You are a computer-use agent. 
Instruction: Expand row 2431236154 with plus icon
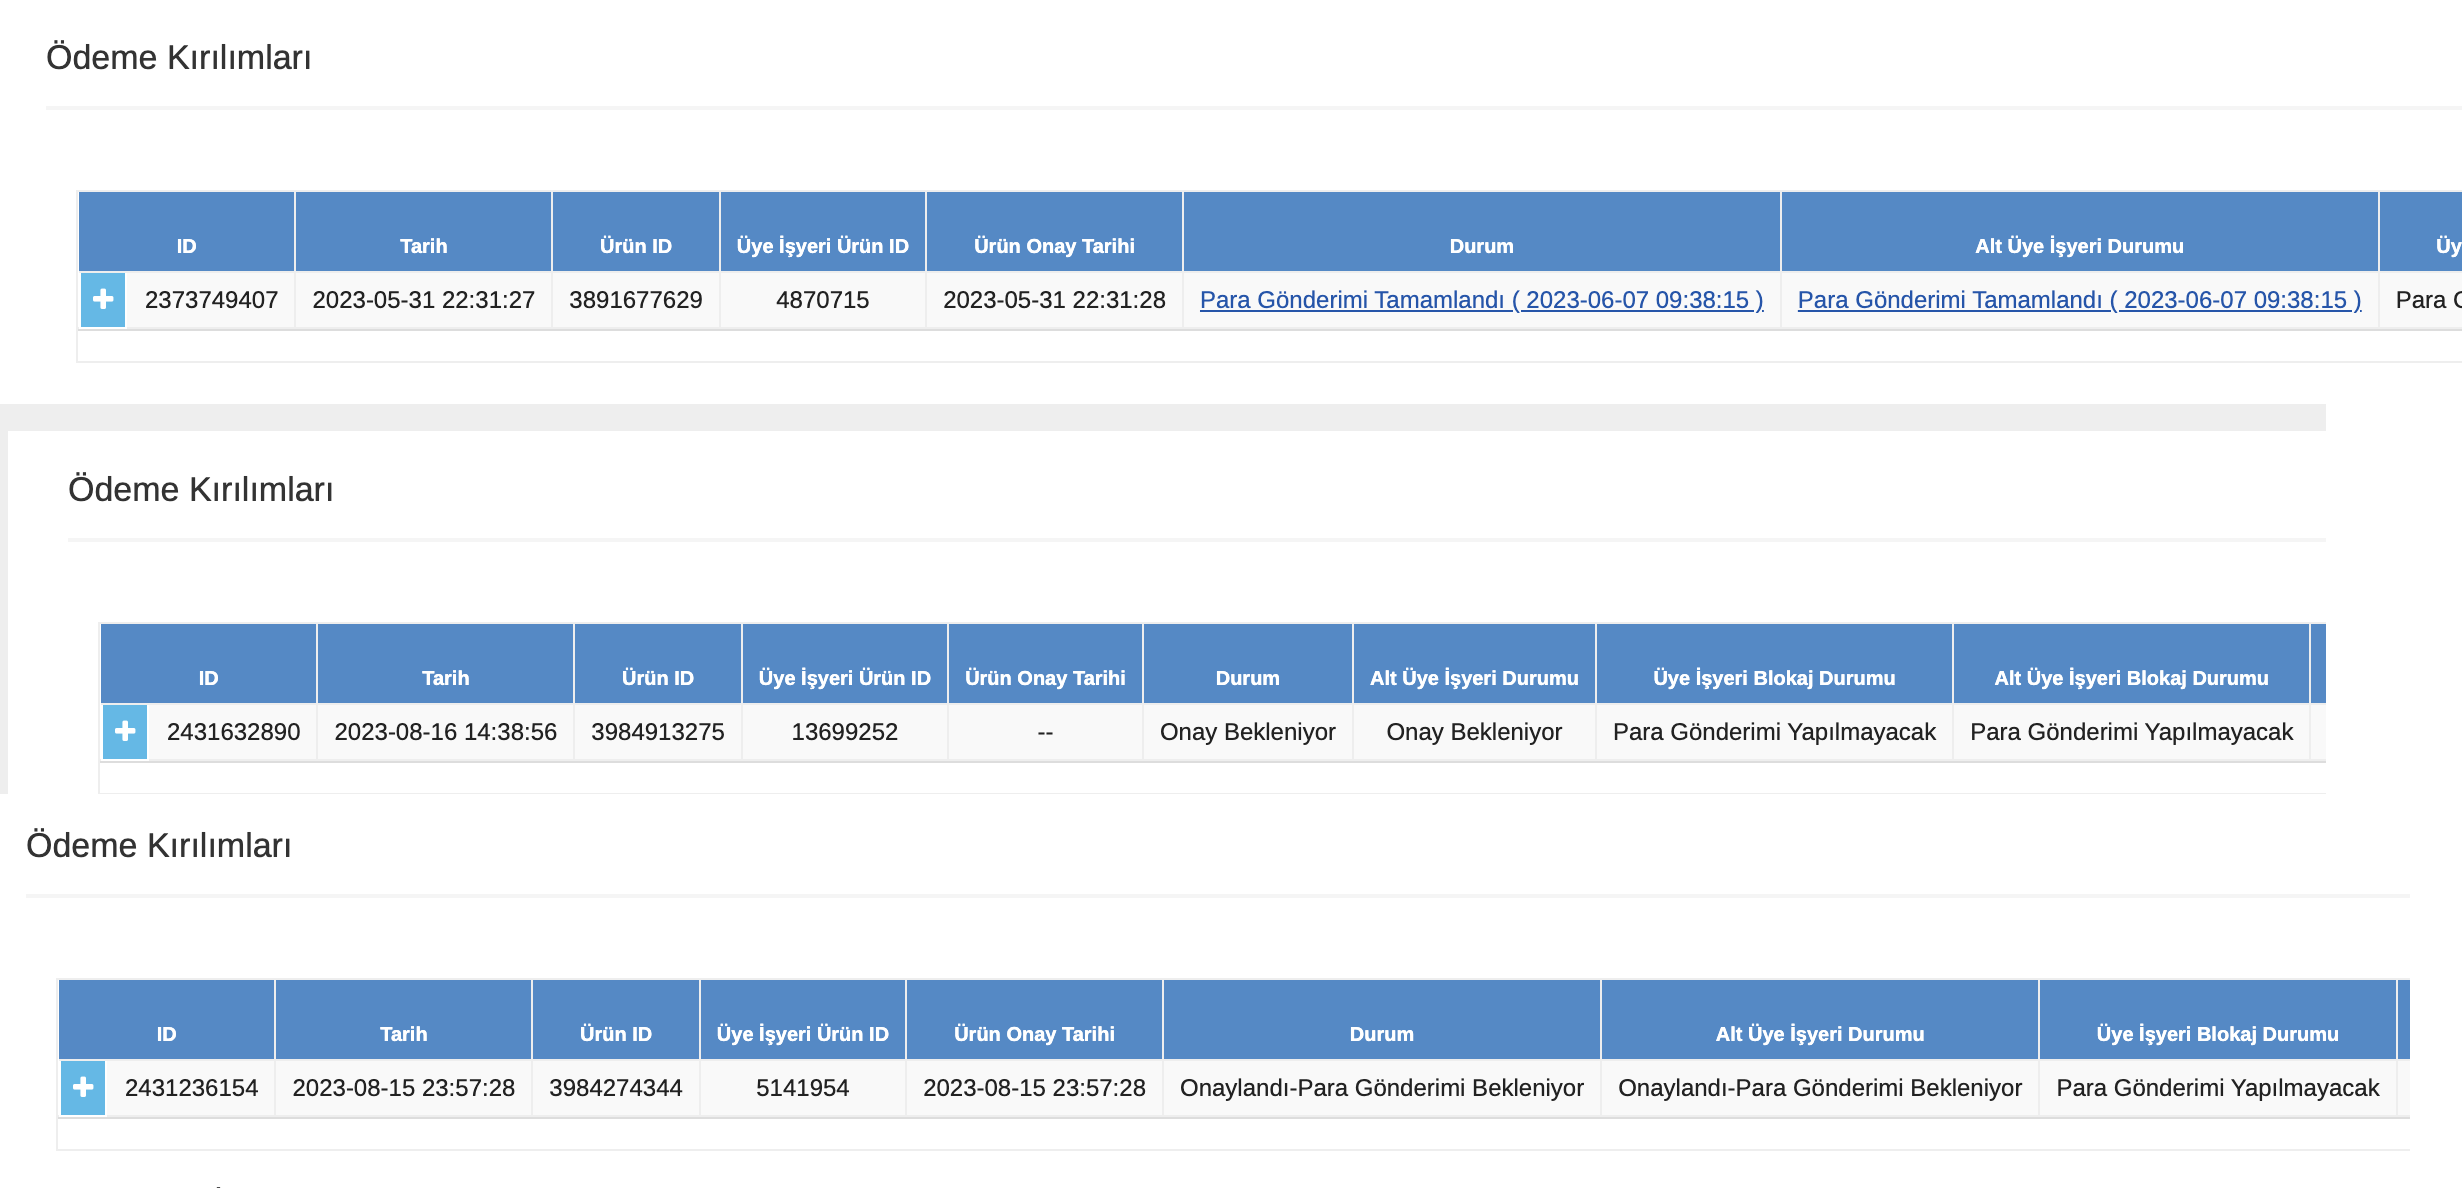83,1087
